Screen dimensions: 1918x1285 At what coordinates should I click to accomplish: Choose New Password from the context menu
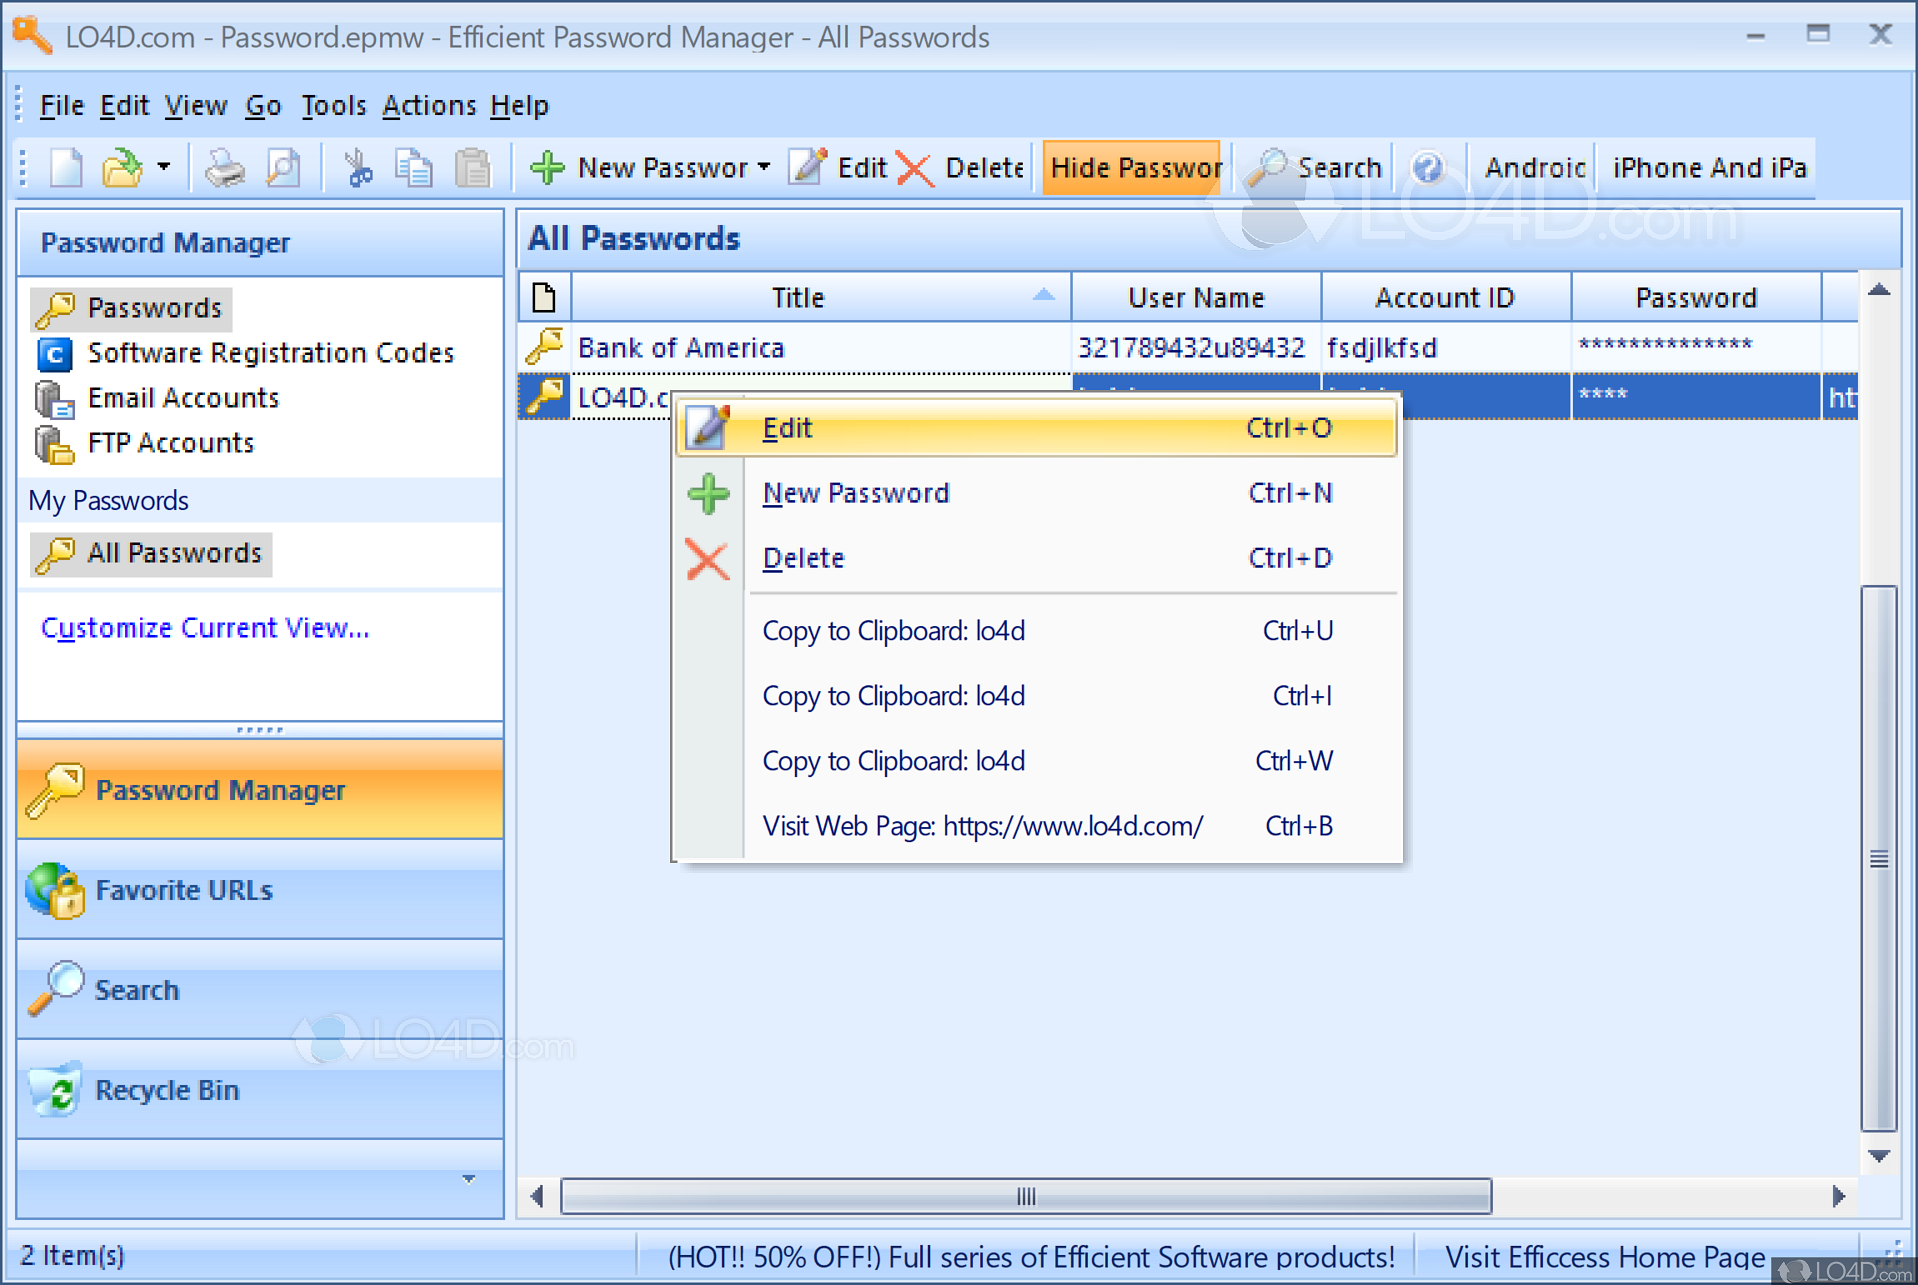point(855,492)
